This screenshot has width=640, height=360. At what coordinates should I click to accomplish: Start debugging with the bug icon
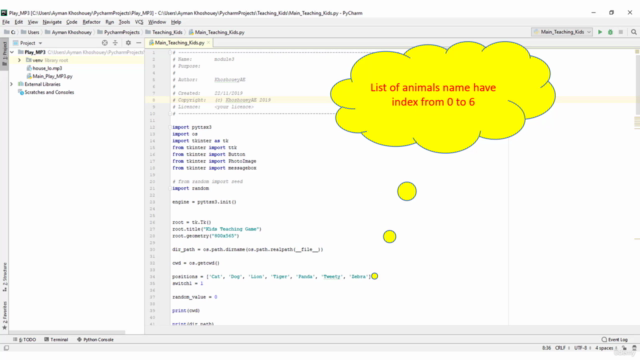pos(610,32)
